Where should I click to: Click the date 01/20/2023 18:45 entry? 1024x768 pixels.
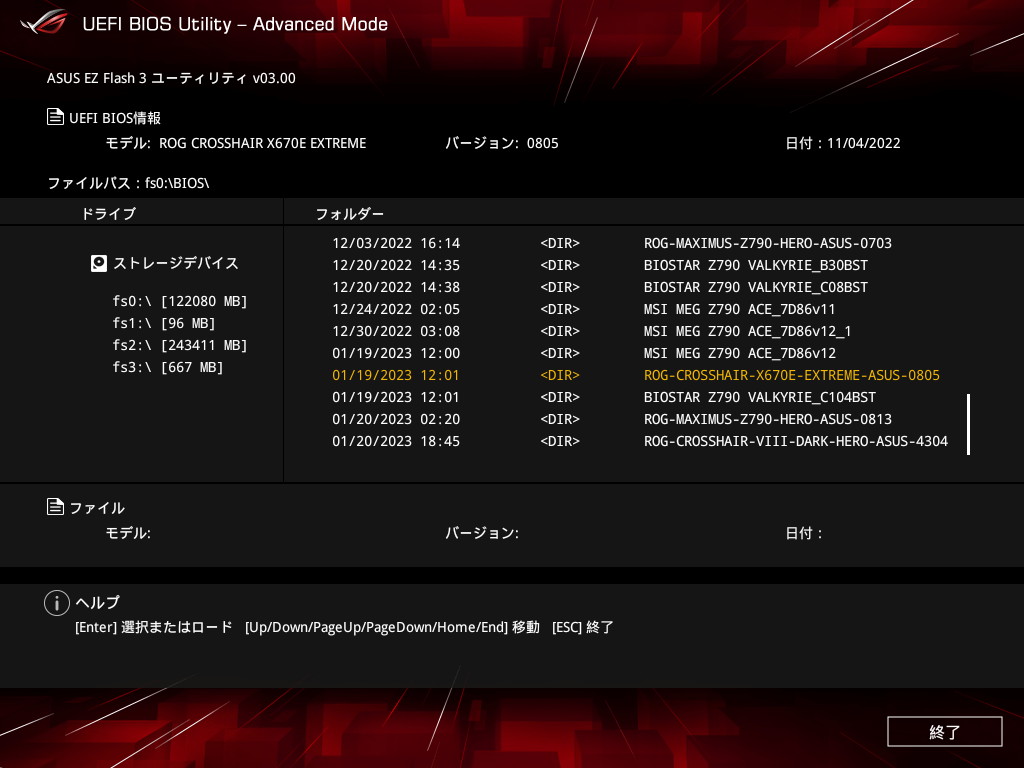click(396, 441)
